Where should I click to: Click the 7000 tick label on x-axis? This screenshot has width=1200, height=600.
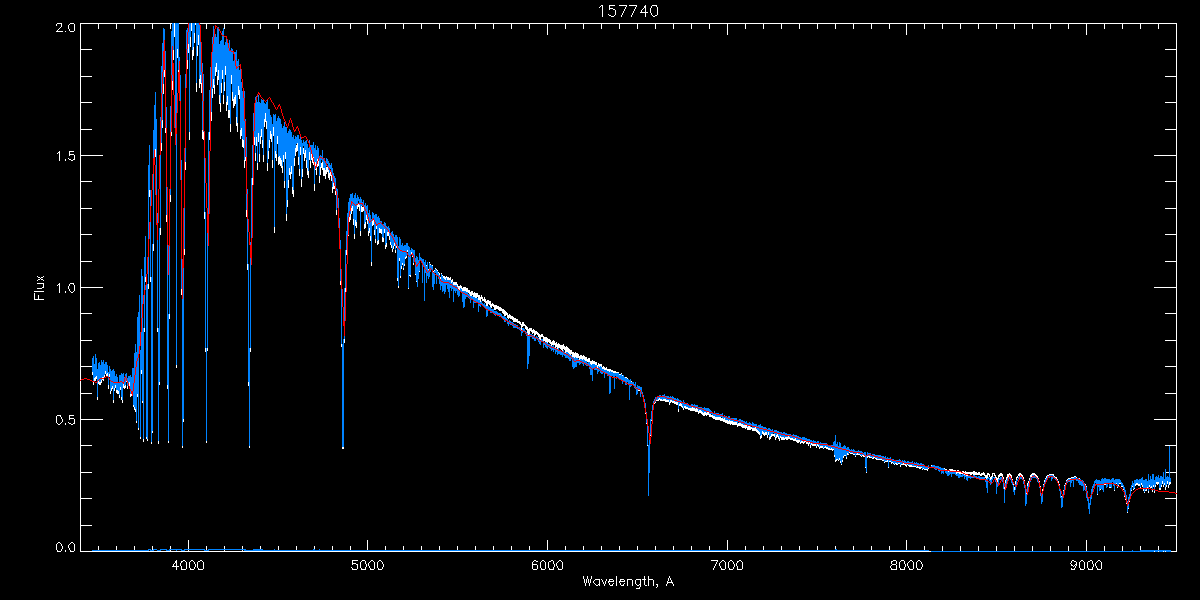(727, 566)
